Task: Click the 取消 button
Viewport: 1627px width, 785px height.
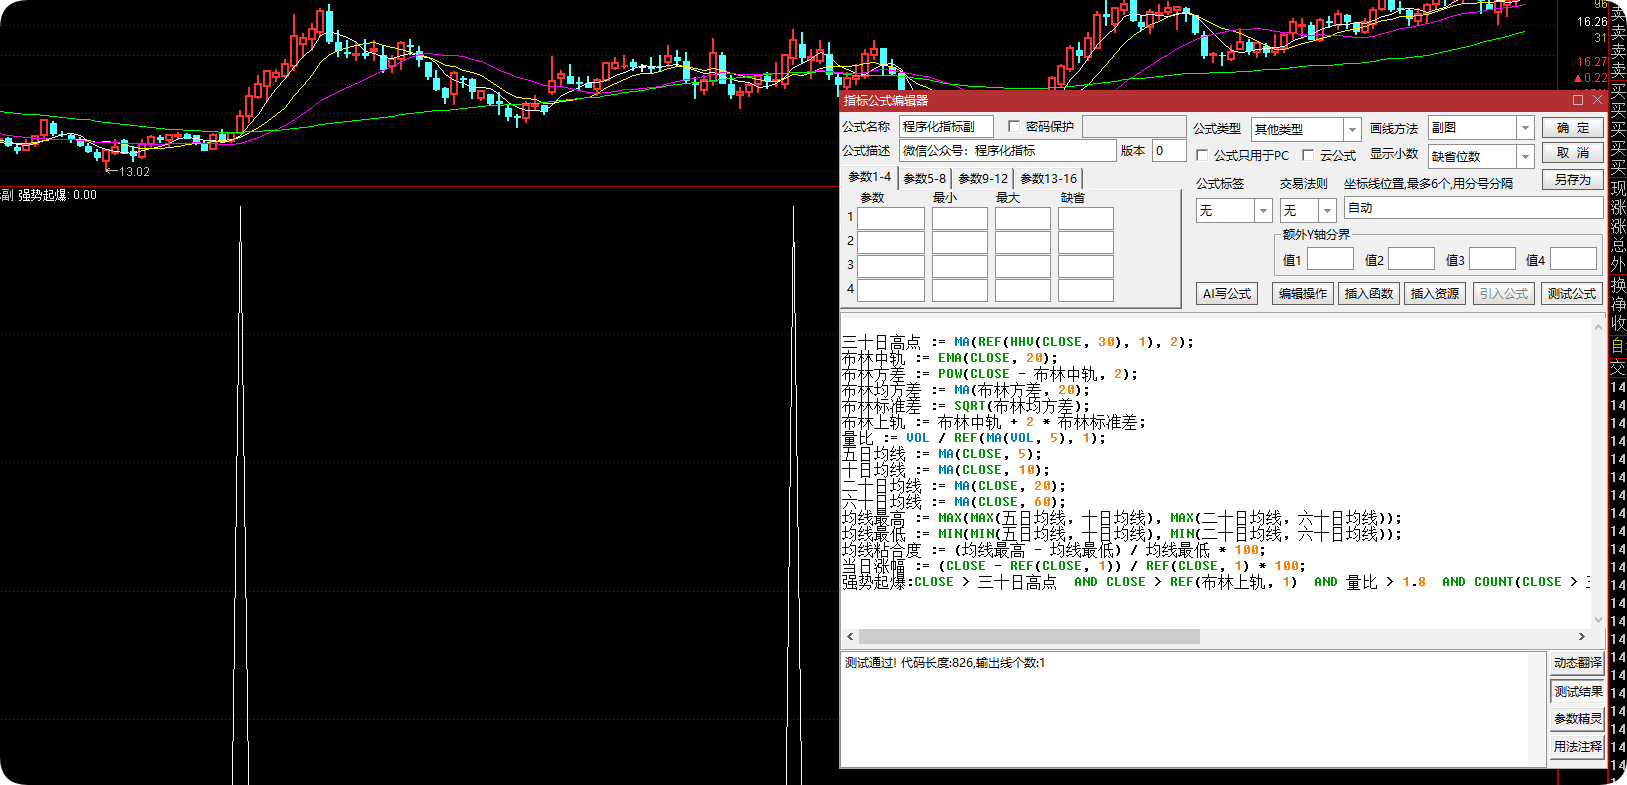Action: [x=1572, y=153]
